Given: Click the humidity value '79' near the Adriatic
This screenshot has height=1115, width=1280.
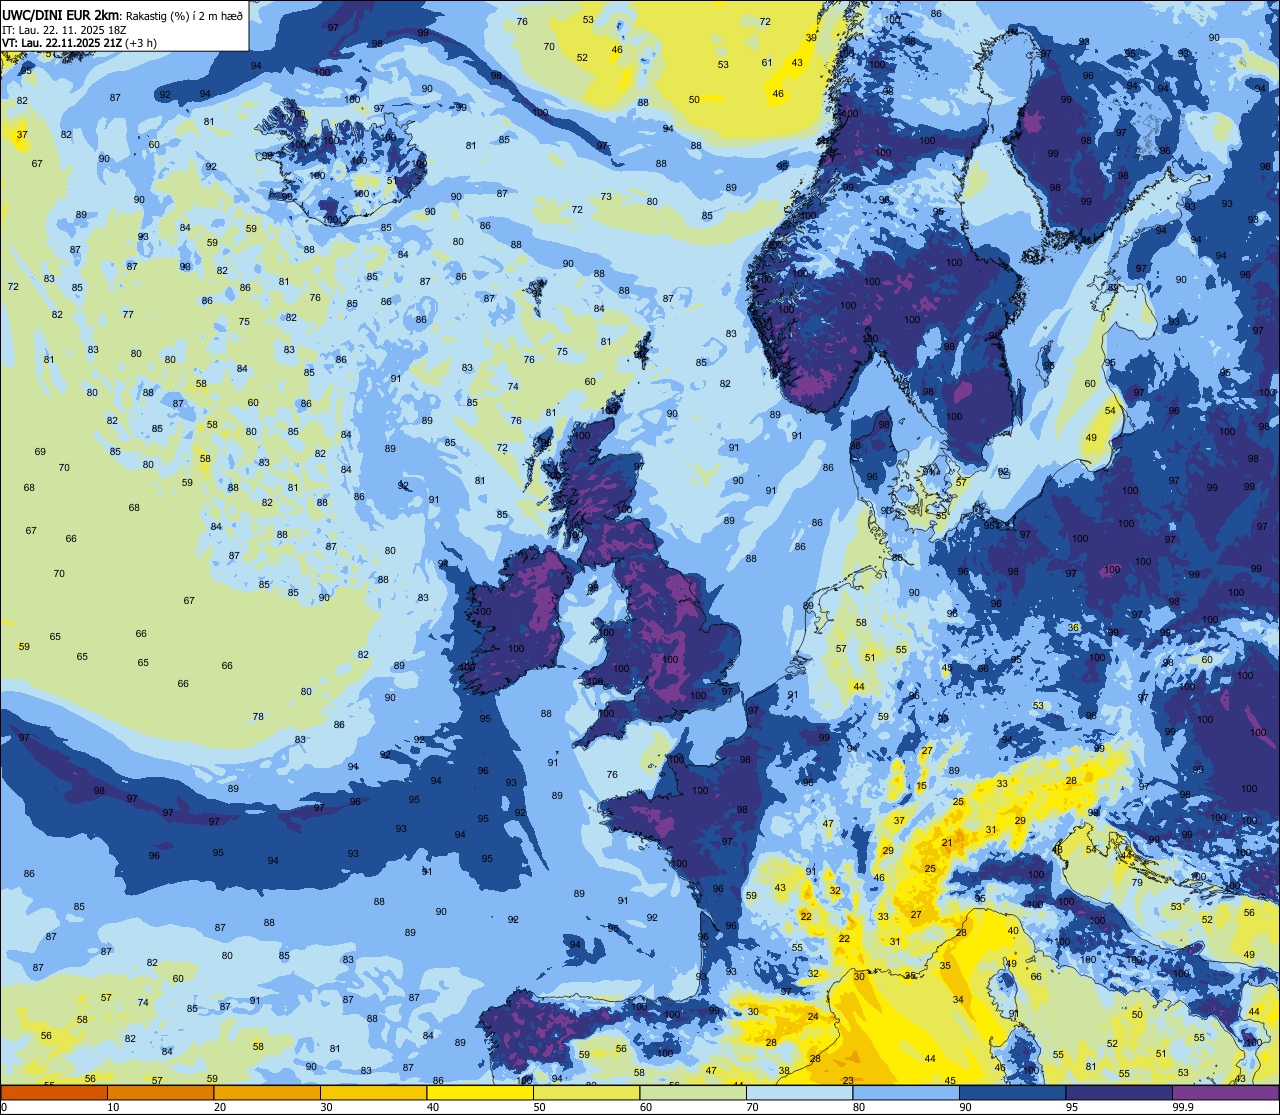Looking at the screenshot, I should (x=1137, y=882).
